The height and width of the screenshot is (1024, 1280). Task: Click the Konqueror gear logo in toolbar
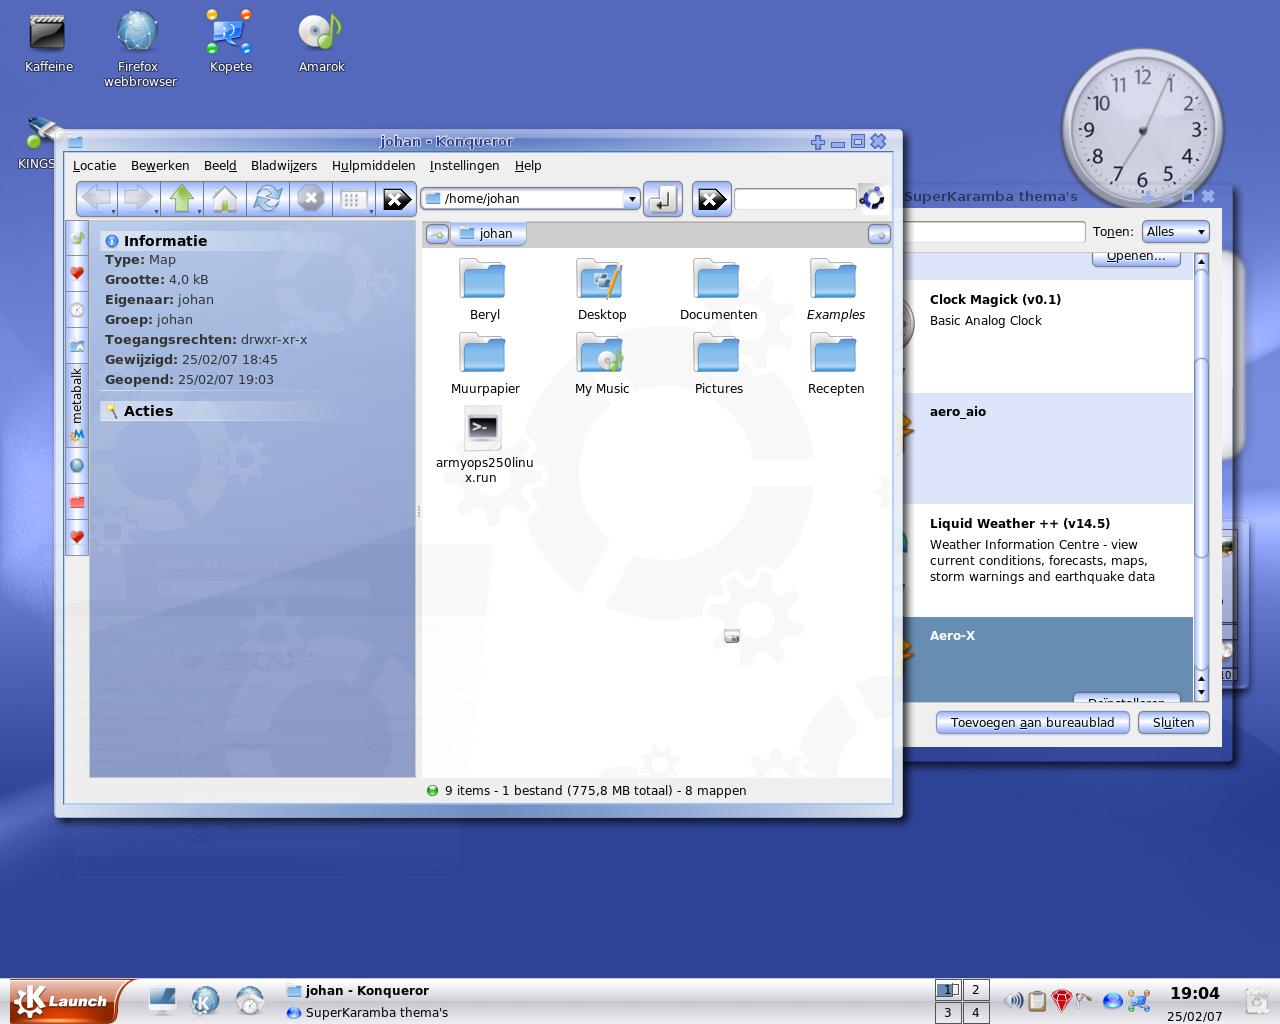point(872,198)
